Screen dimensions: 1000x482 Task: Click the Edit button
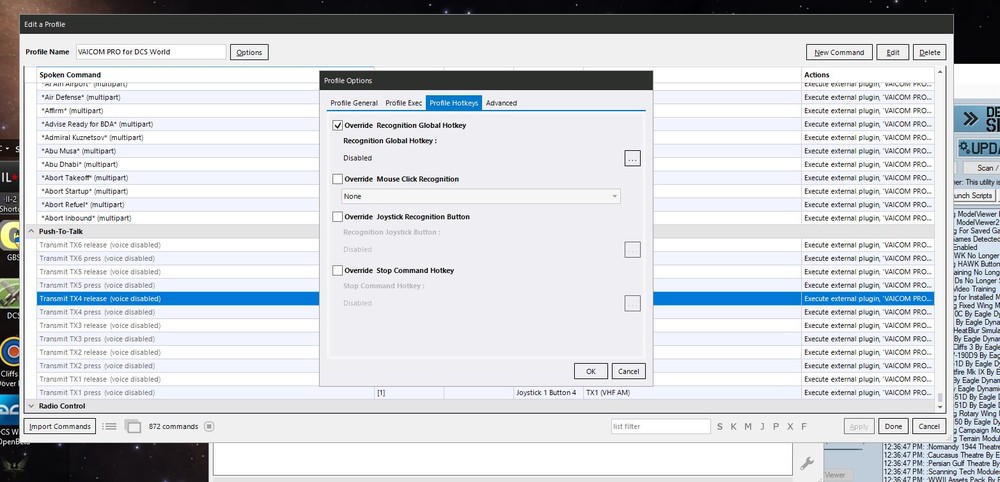[892, 52]
